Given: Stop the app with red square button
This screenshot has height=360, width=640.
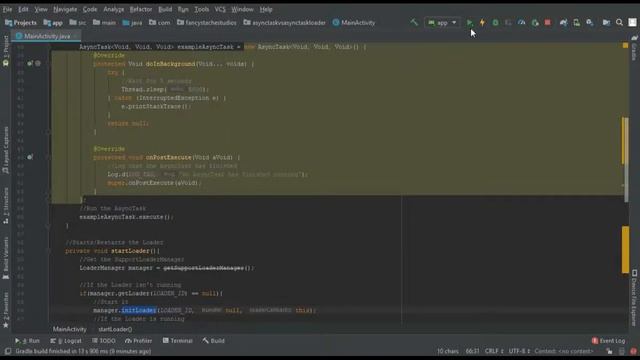Looking at the screenshot, I should (x=548, y=22).
